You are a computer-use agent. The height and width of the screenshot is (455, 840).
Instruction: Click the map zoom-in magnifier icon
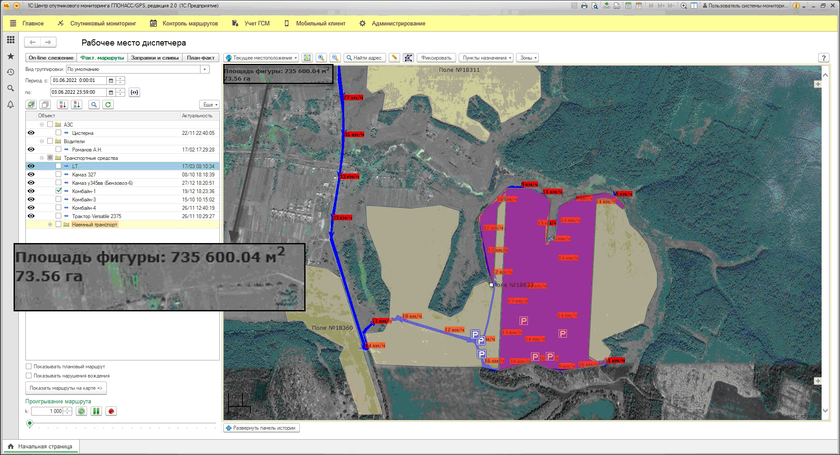pos(321,58)
